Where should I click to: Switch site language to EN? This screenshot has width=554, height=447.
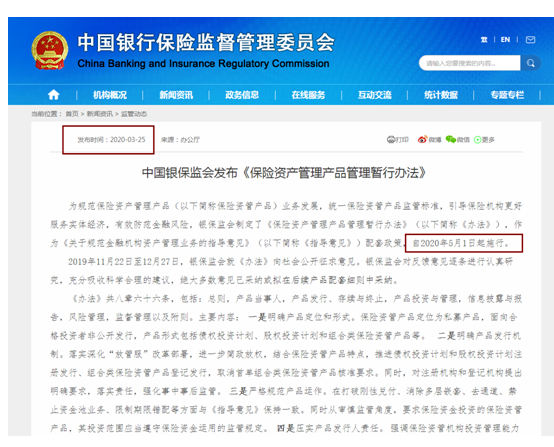[x=505, y=40]
